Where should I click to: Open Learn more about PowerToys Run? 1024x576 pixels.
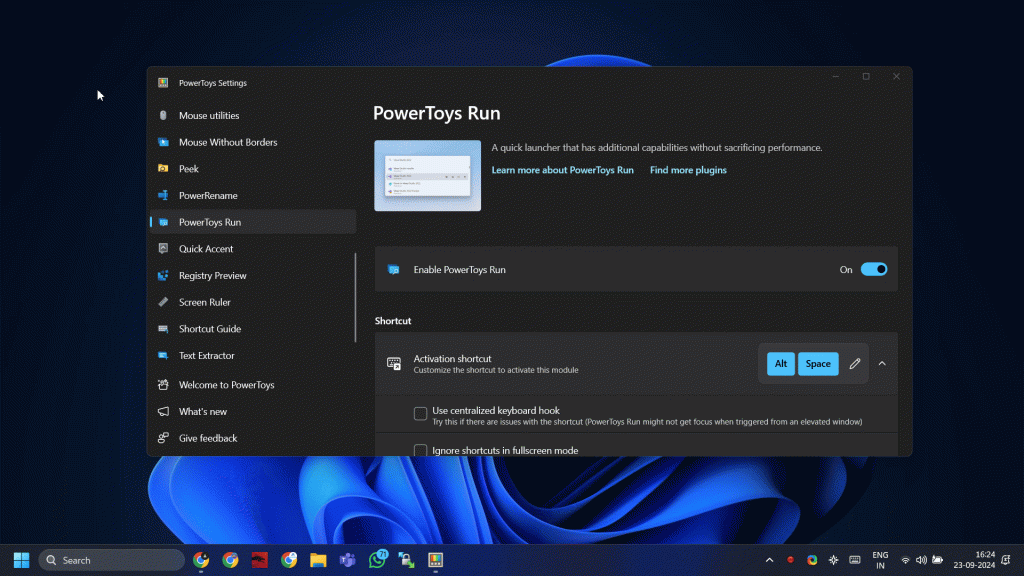(x=562, y=170)
